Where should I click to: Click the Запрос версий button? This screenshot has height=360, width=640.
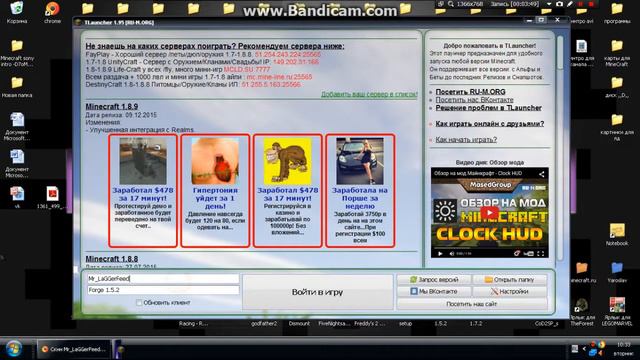coord(434,280)
